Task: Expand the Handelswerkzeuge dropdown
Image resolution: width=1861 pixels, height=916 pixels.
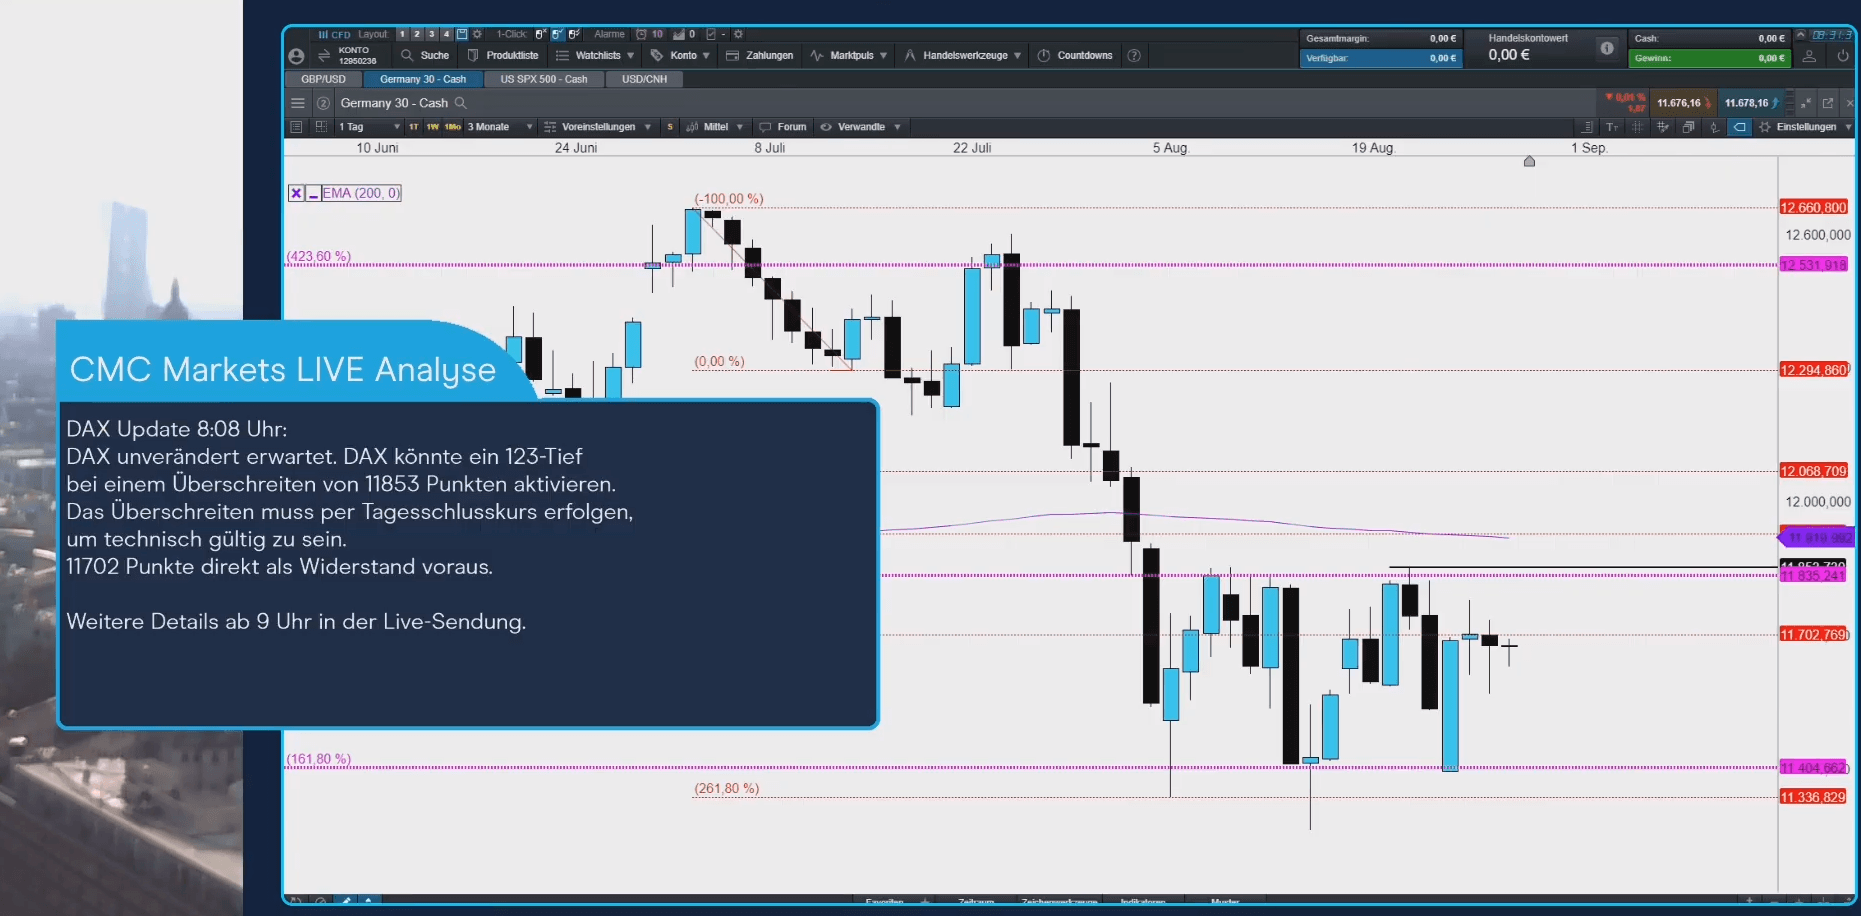Action: coord(963,56)
